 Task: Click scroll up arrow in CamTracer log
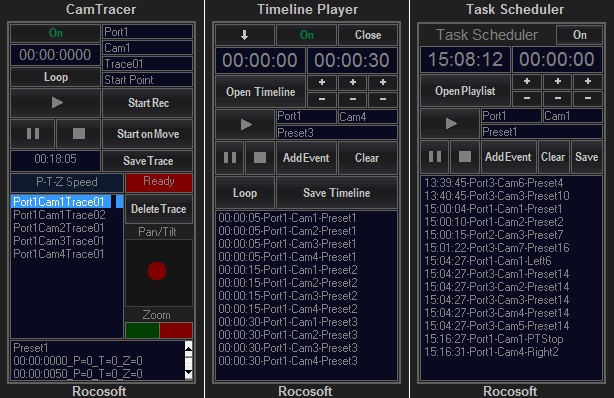click(x=188, y=347)
